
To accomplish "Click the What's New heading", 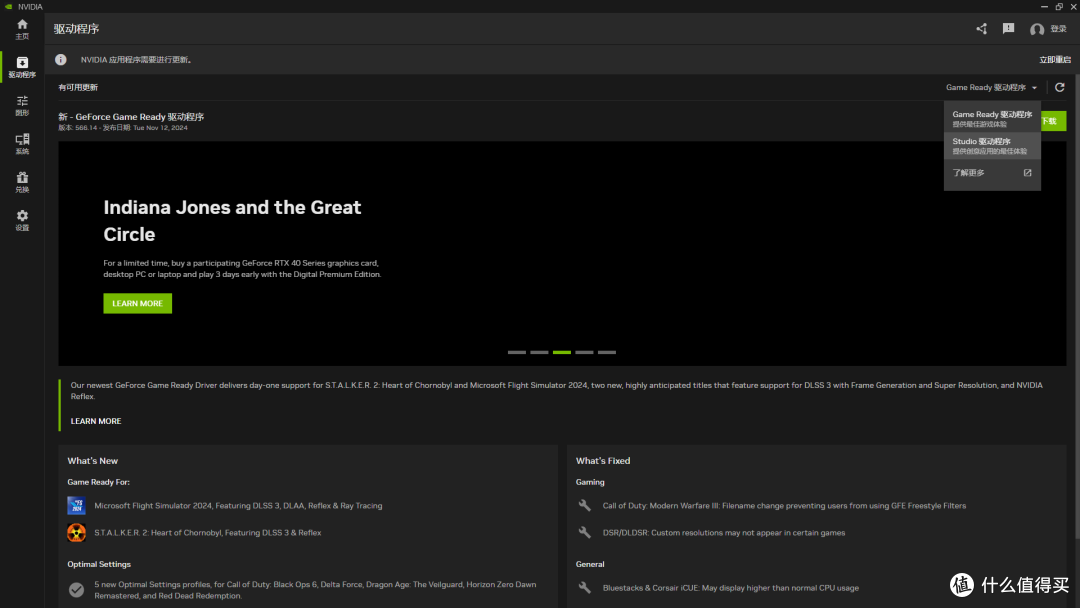I will pyautogui.click(x=92, y=461).
